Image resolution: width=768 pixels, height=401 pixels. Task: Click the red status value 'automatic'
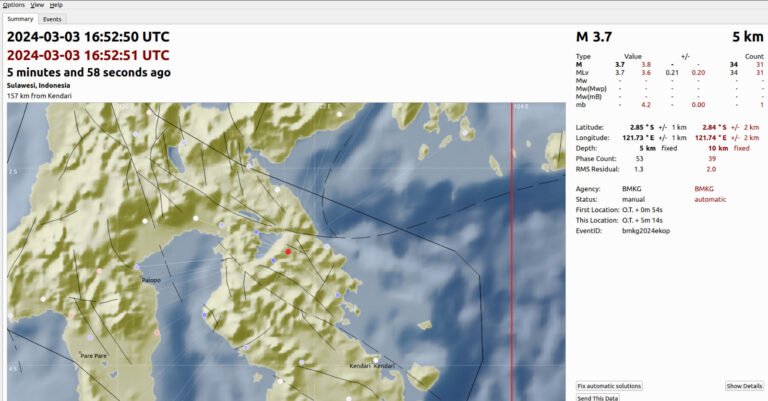pos(710,200)
